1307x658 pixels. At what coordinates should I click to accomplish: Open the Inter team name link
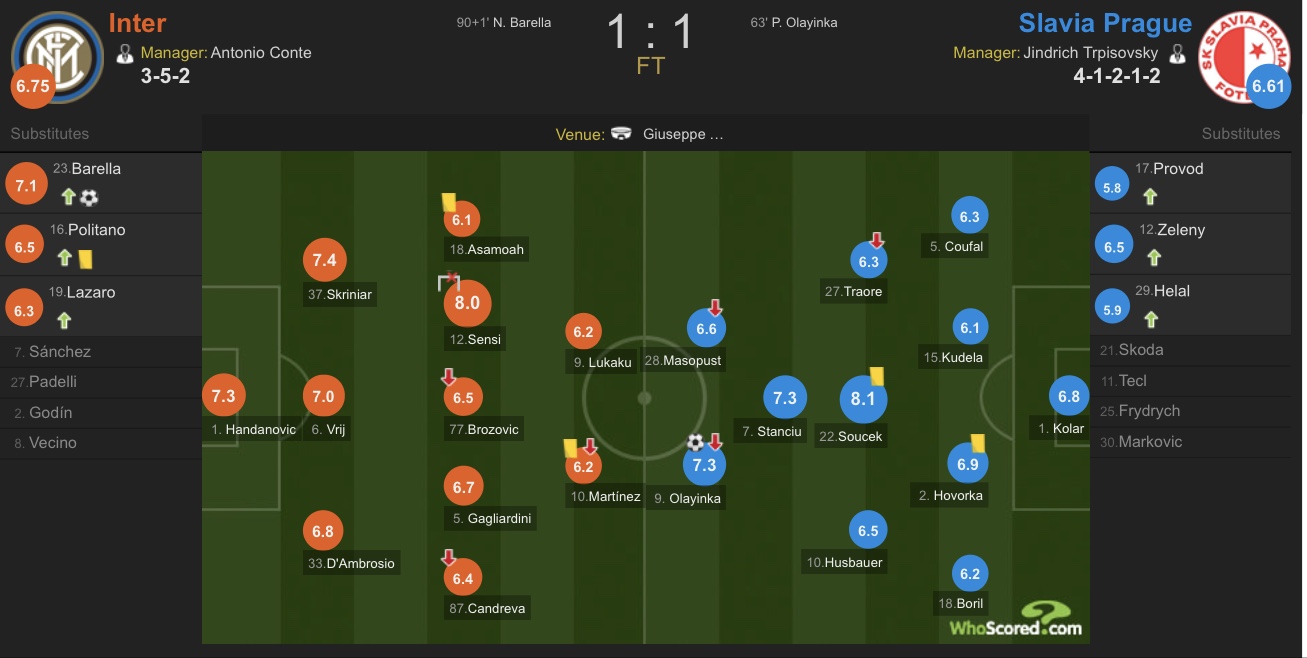(137, 23)
